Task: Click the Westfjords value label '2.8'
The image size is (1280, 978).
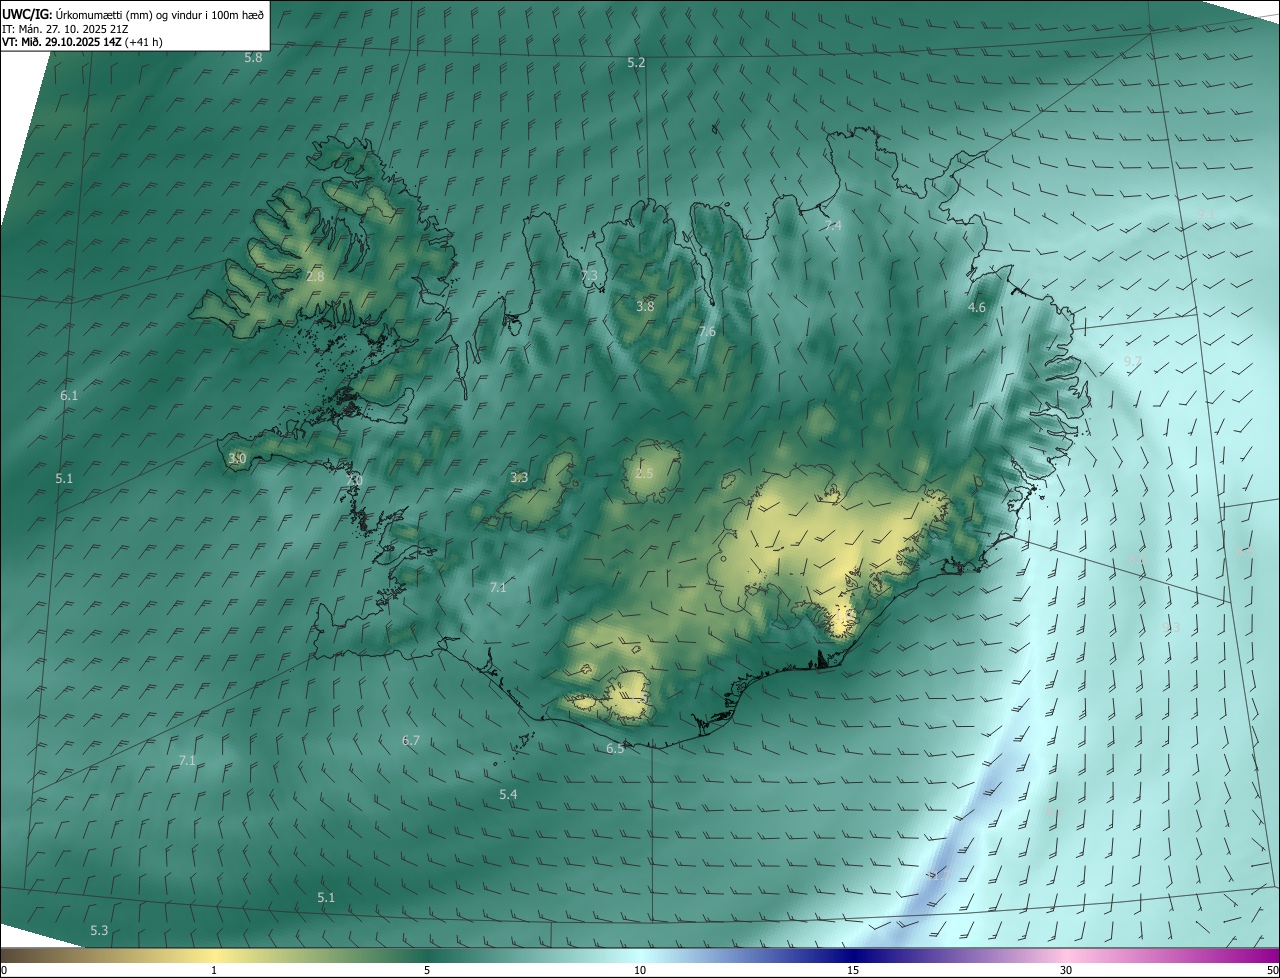Action: point(315,276)
